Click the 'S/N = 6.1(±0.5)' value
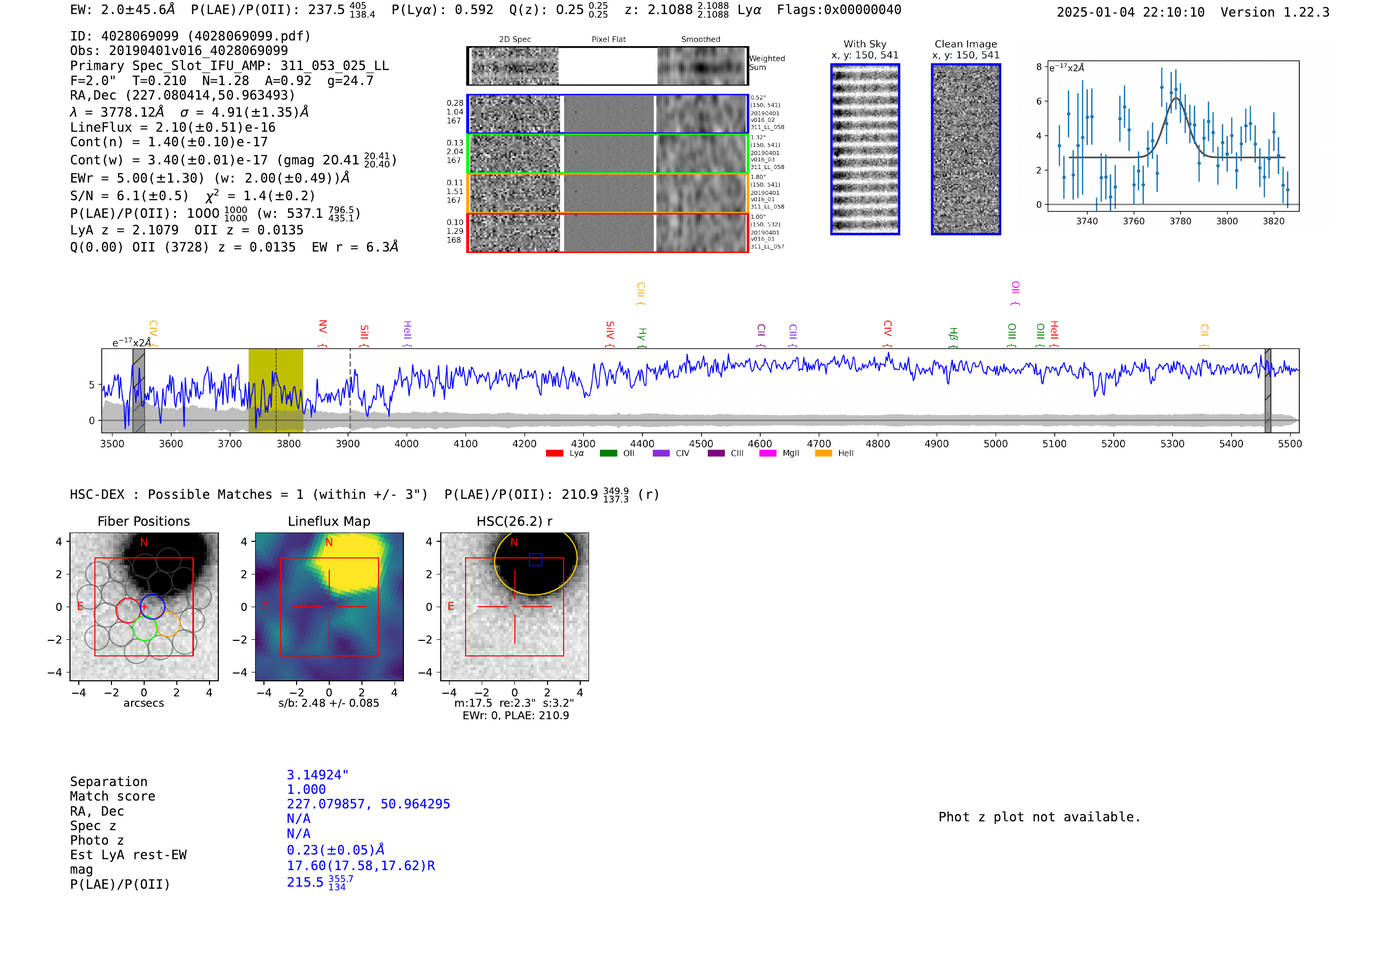This screenshot has width=1400, height=953. [x=129, y=195]
